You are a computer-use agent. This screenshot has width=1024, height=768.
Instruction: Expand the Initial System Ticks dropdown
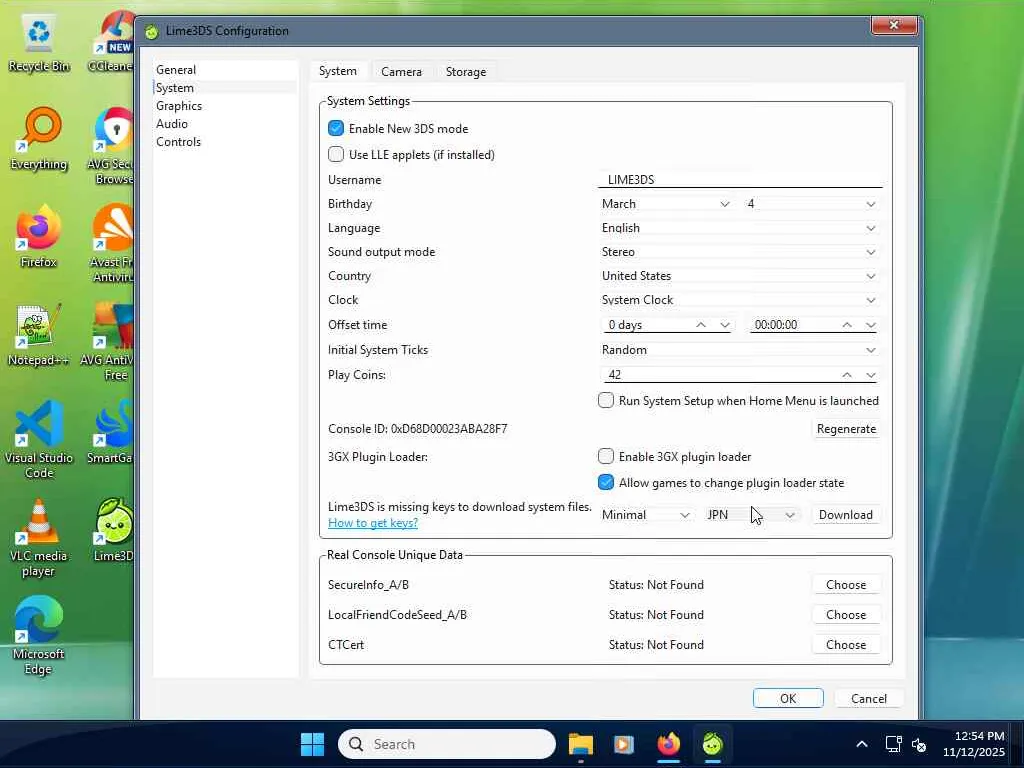(739, 350)
